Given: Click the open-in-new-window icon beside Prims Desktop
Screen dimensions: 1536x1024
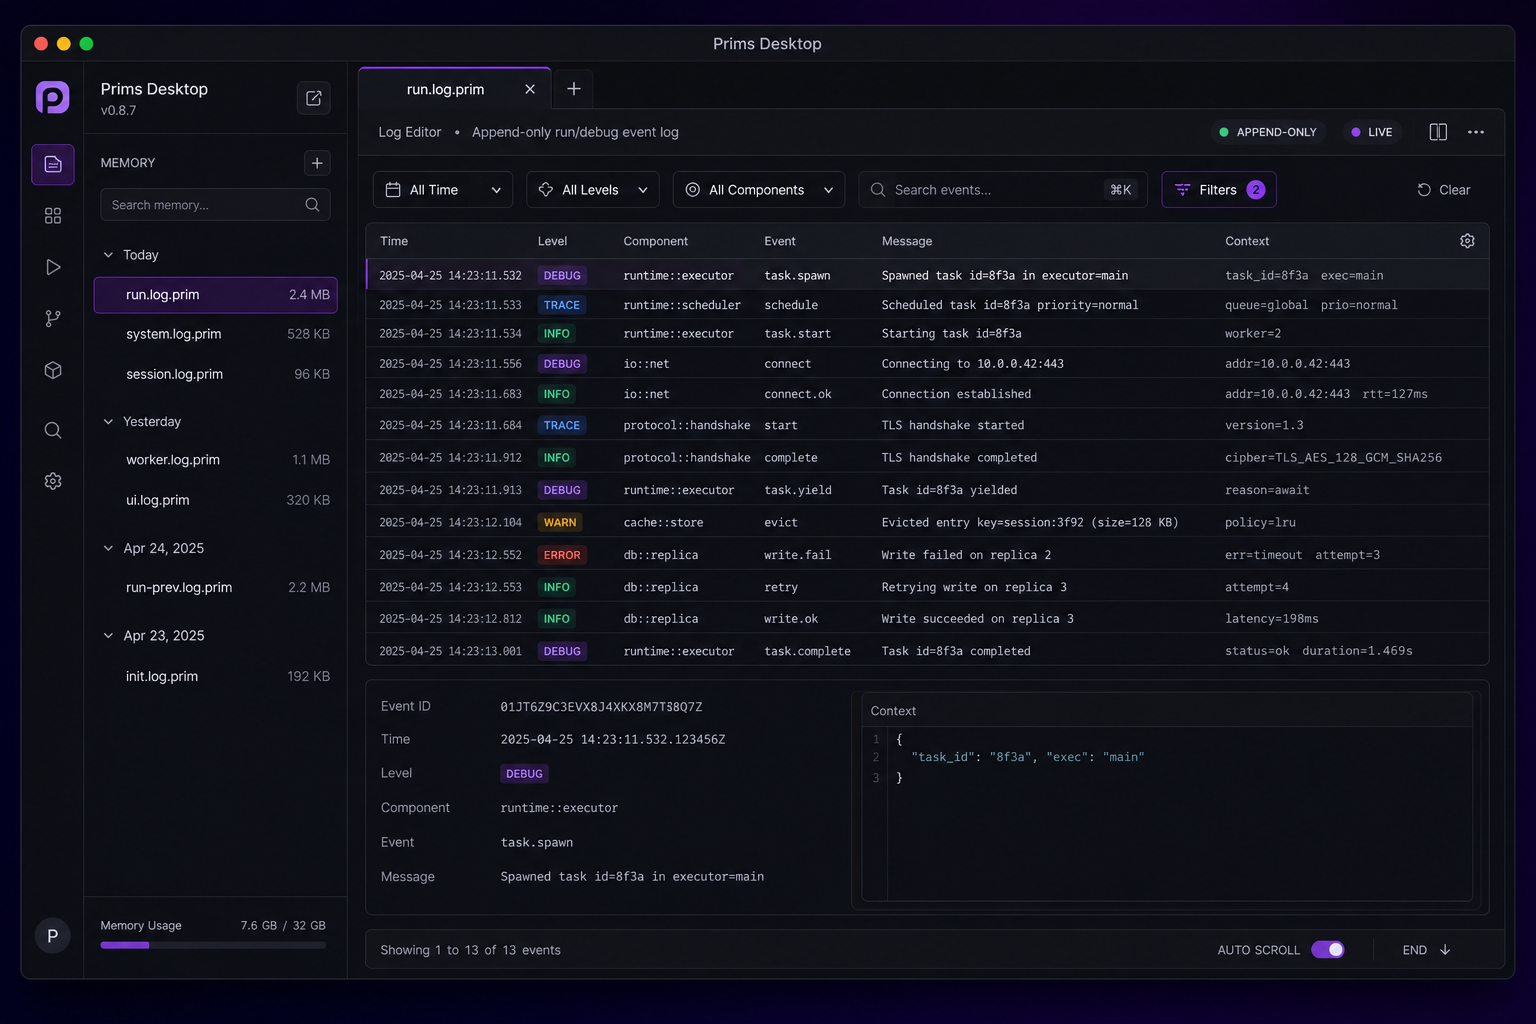Looking at the screenshot, I should tap(314, 98).
